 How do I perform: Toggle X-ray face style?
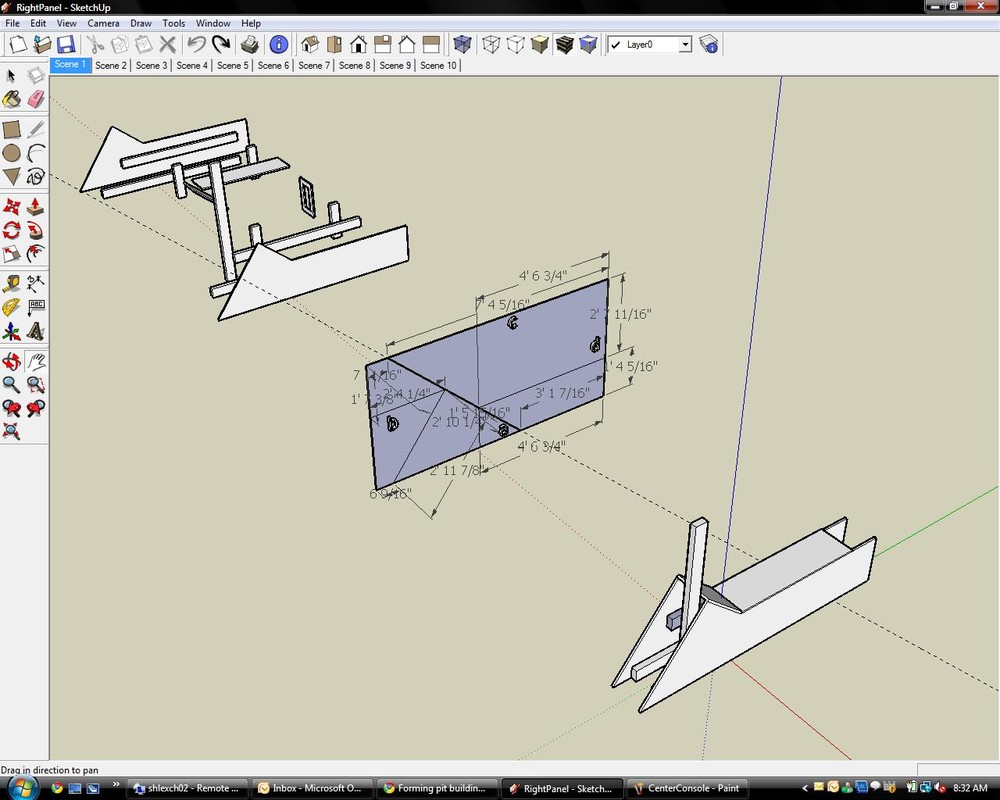462,44
